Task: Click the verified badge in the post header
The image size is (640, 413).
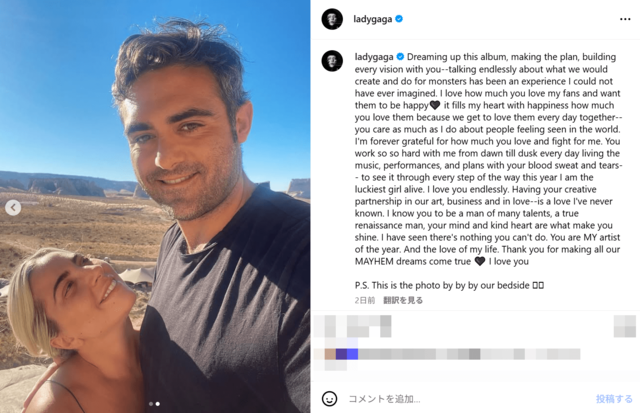Action: [x=399, y=19]
